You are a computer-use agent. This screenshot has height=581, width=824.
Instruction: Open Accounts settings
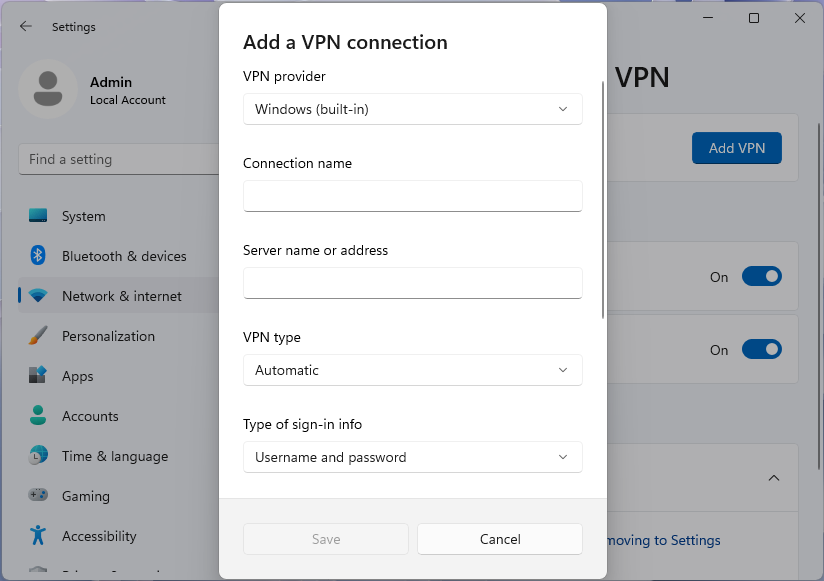coord(40,416)
